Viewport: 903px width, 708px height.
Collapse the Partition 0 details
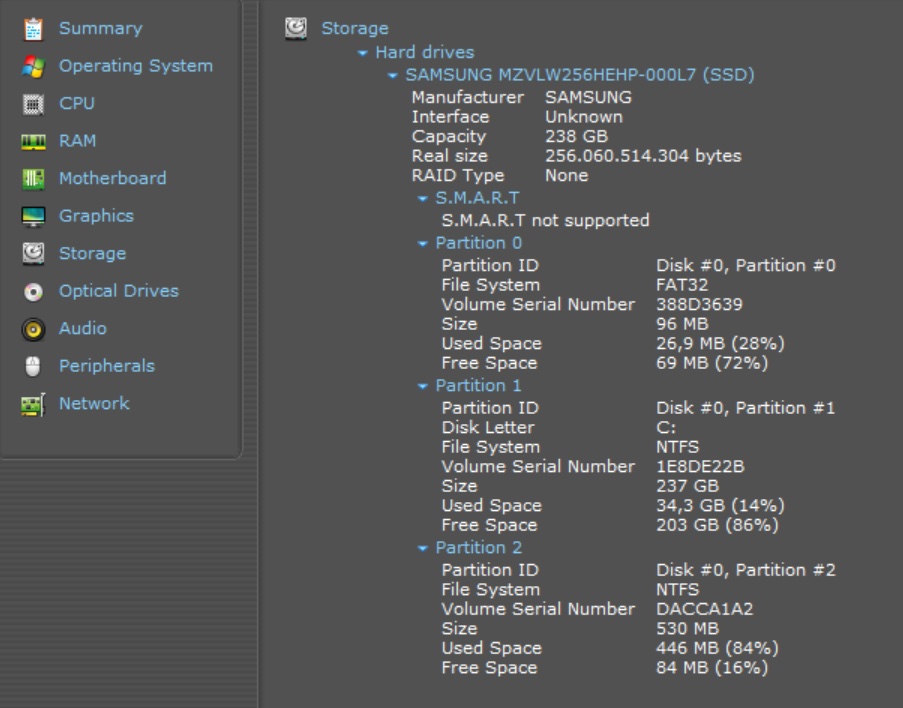423,244
